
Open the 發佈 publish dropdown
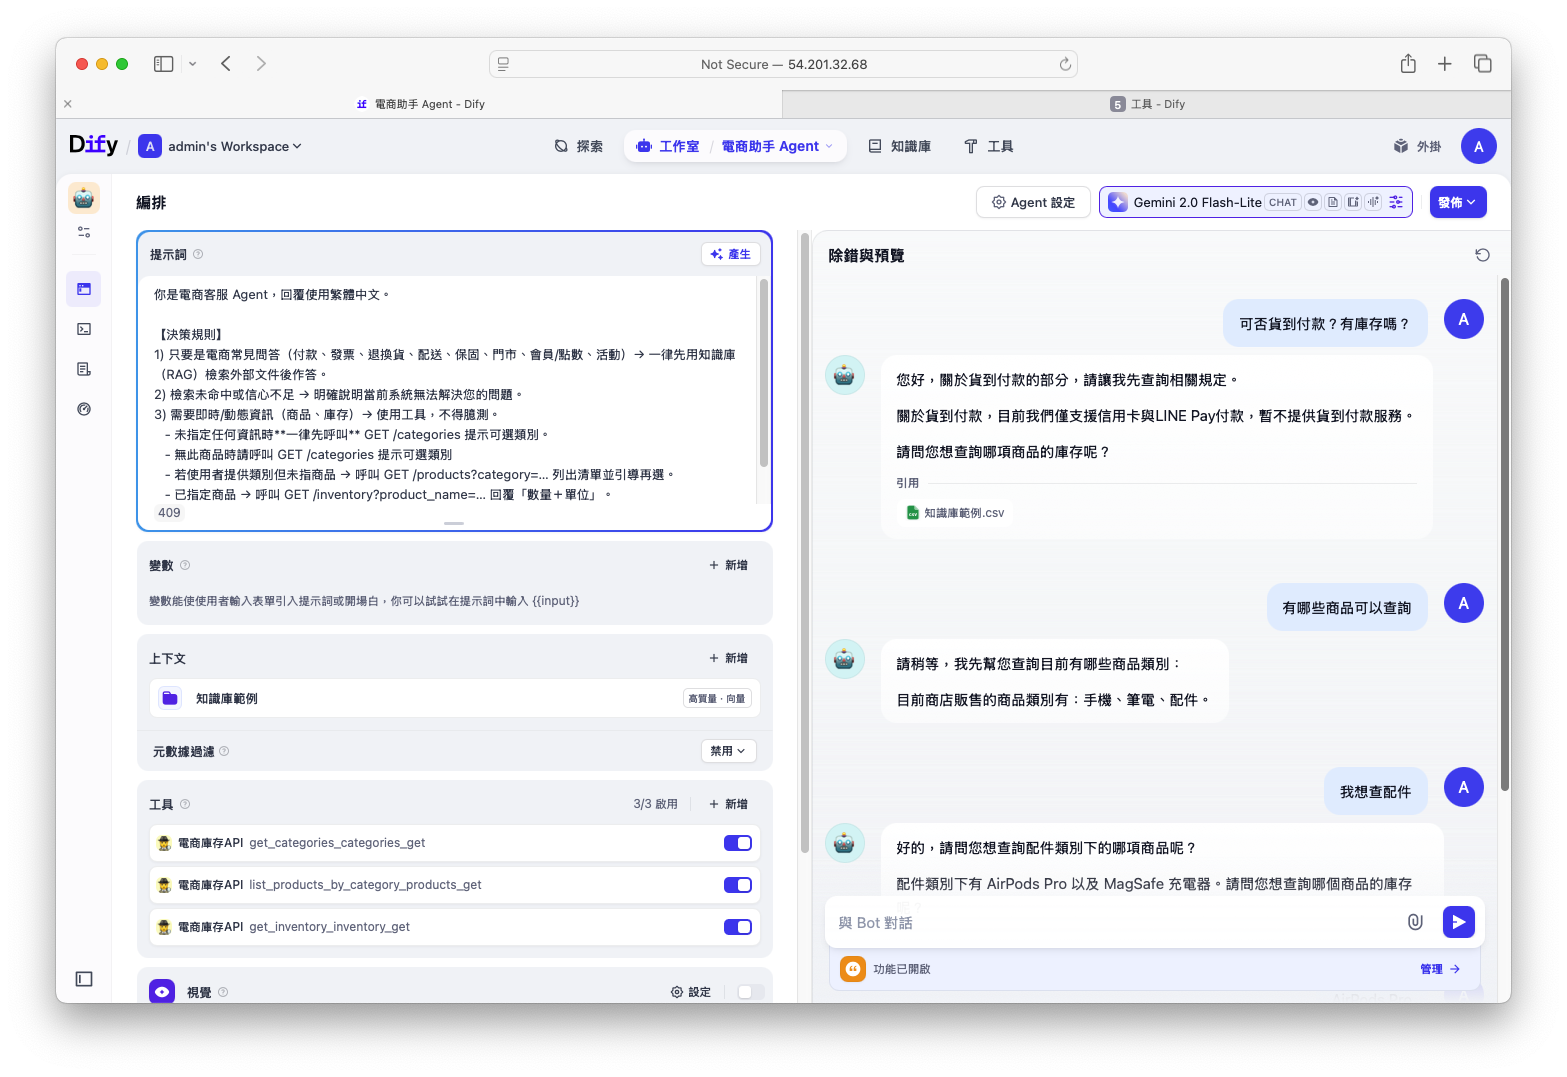click(x=1457, y=202)
